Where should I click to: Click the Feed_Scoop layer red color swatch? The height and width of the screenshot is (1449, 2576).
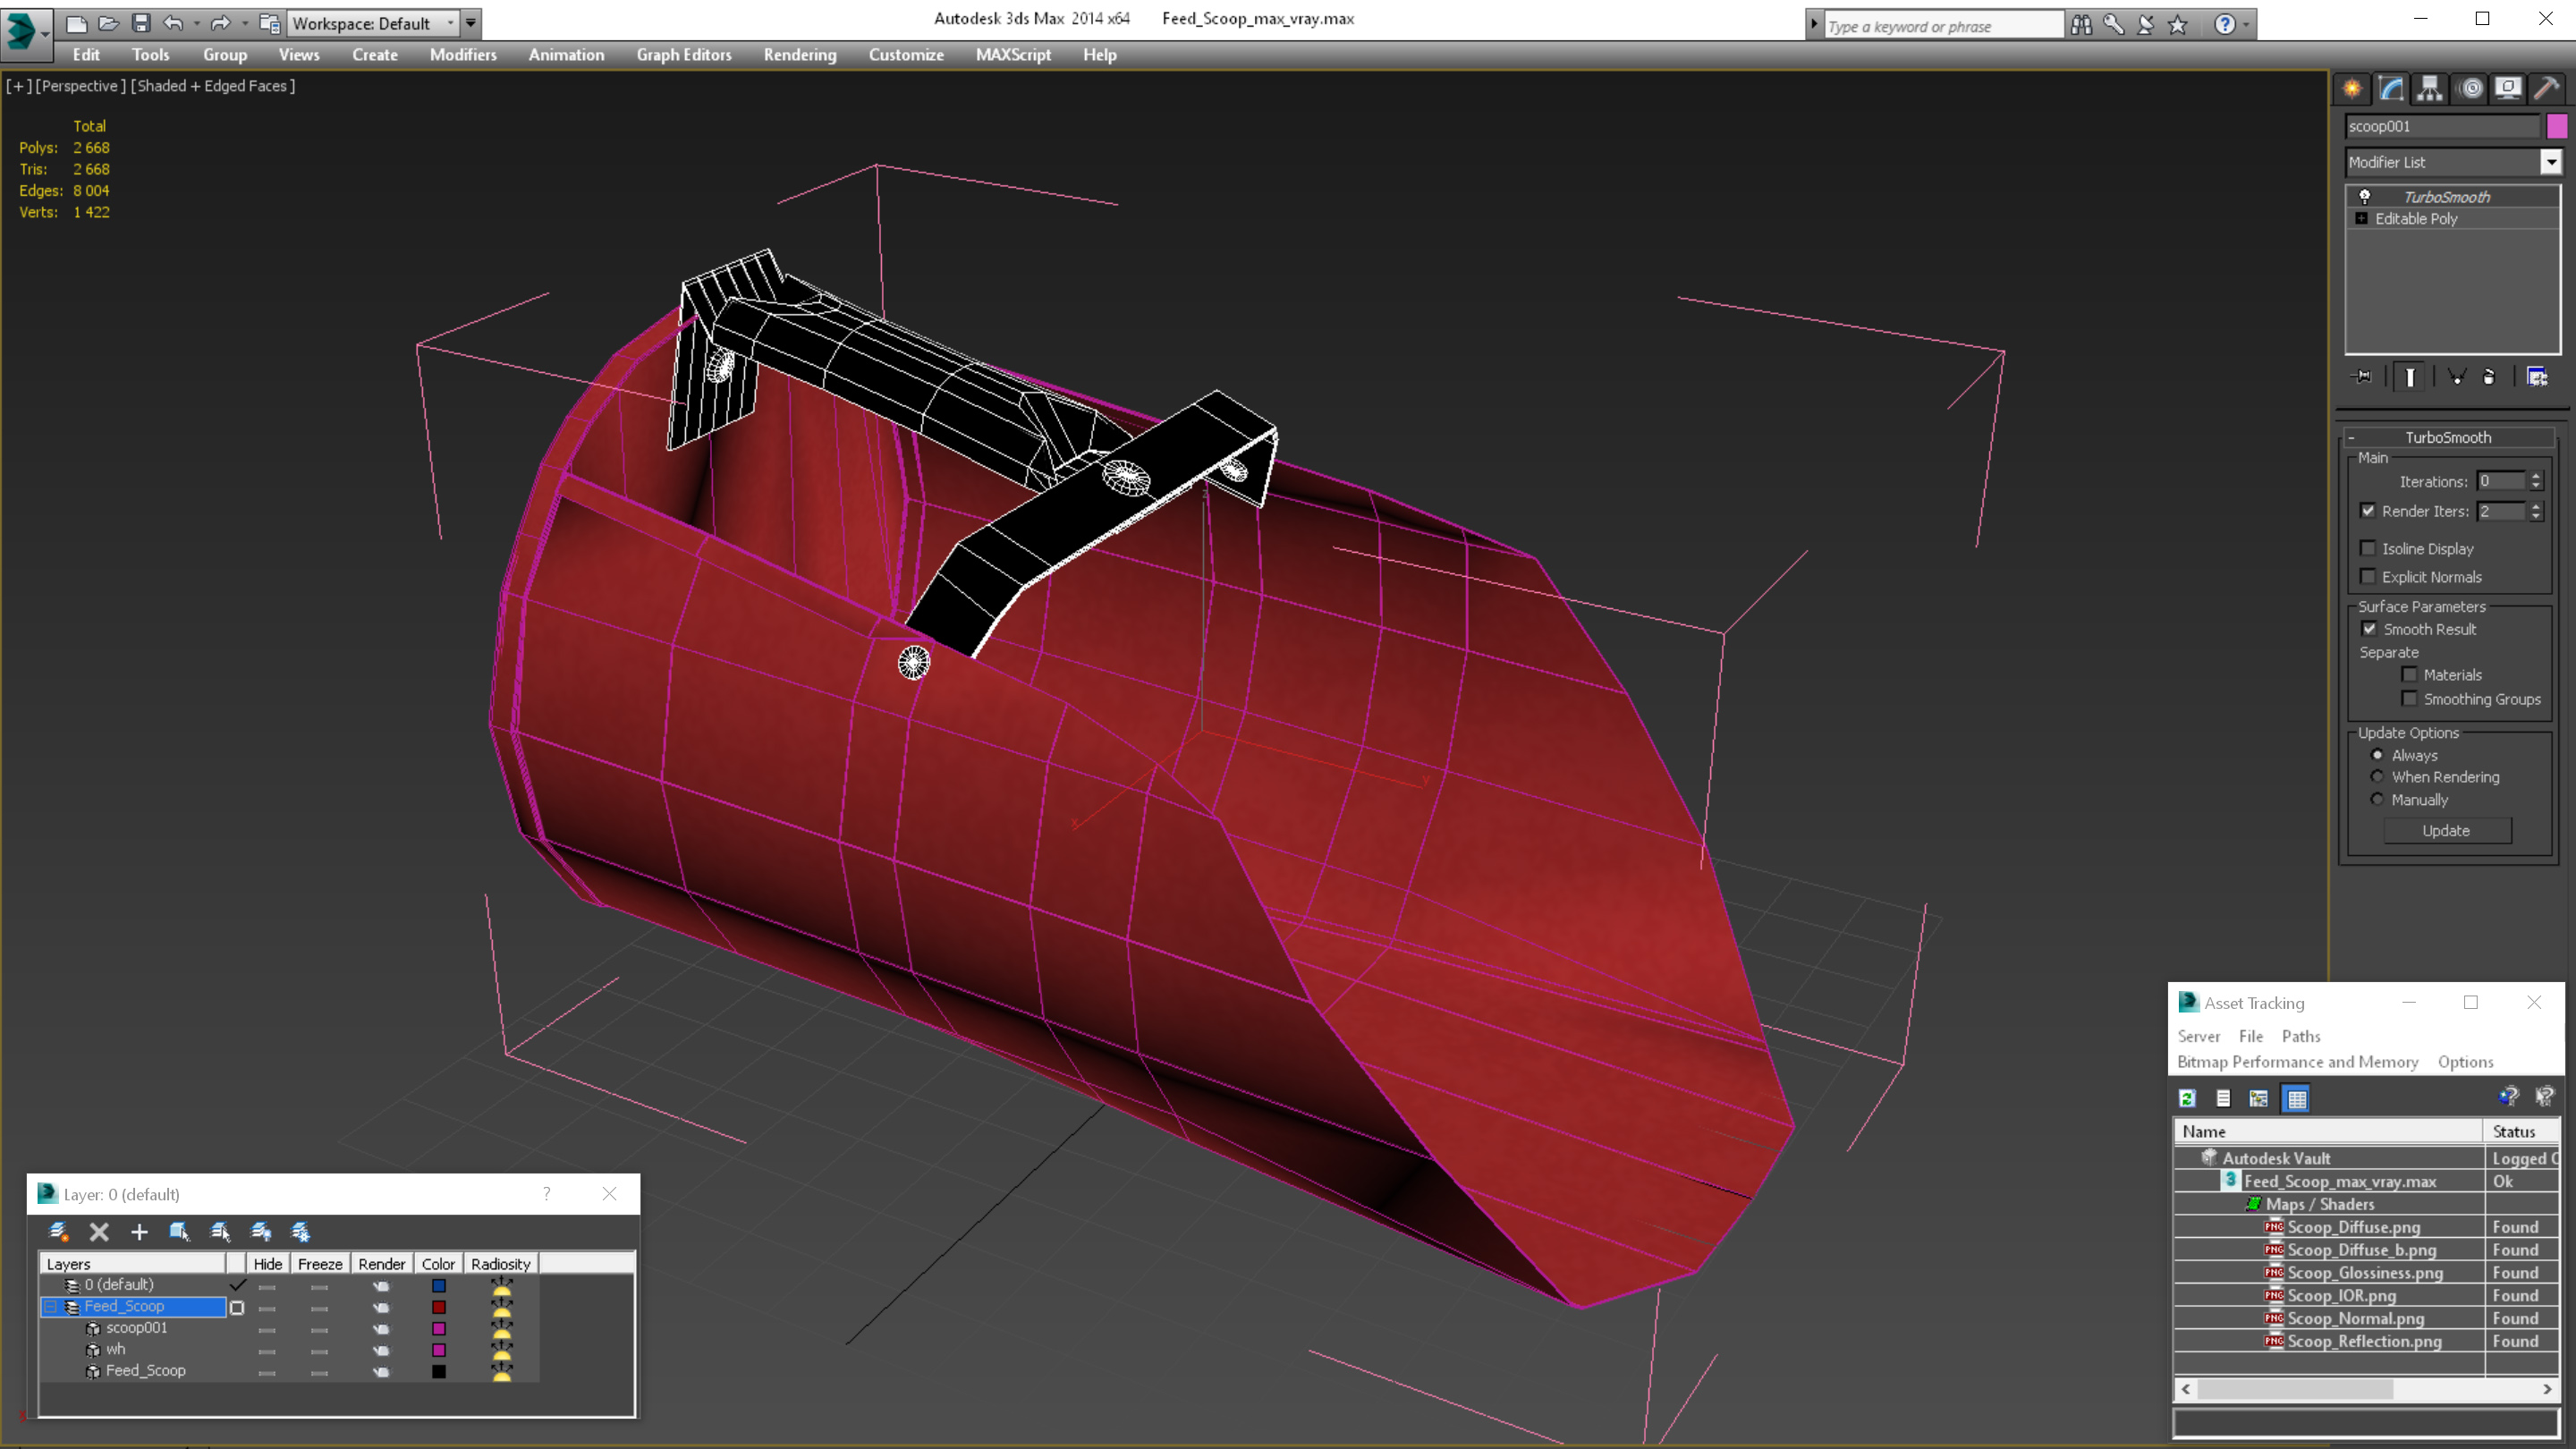click(x=439, y=1307)
